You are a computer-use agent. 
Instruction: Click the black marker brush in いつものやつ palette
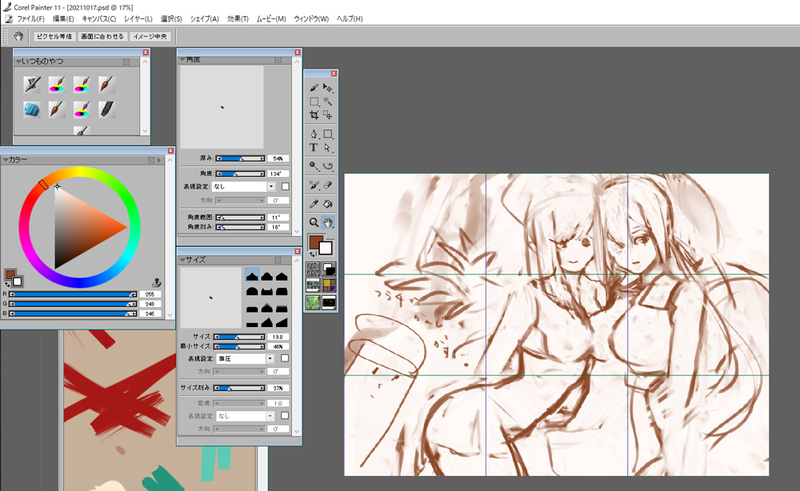(x=106, y=109)
